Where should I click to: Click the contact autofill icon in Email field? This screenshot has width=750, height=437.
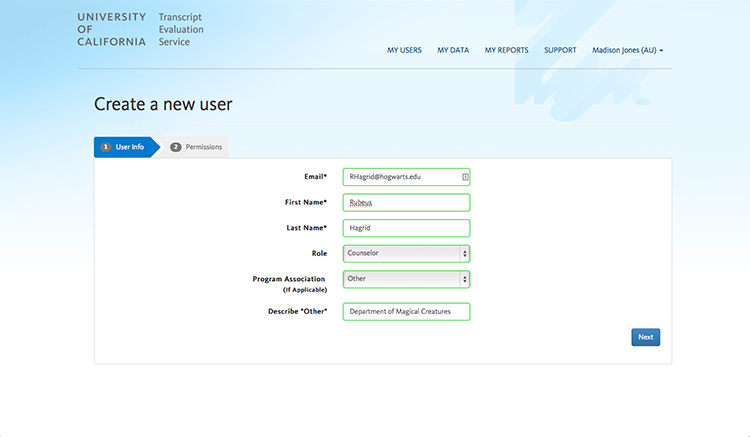click(x=465, y=177)
